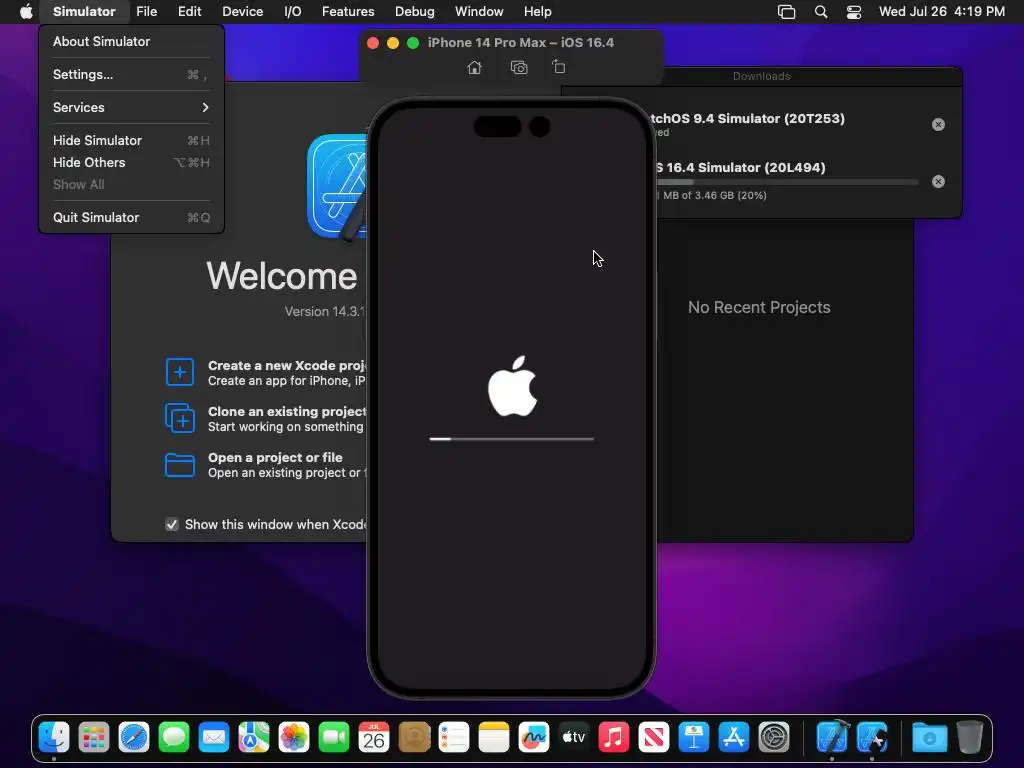Viewport: 1024px width, 768px height.
Task: Open the Apple menu
Action: click(26, 12)
